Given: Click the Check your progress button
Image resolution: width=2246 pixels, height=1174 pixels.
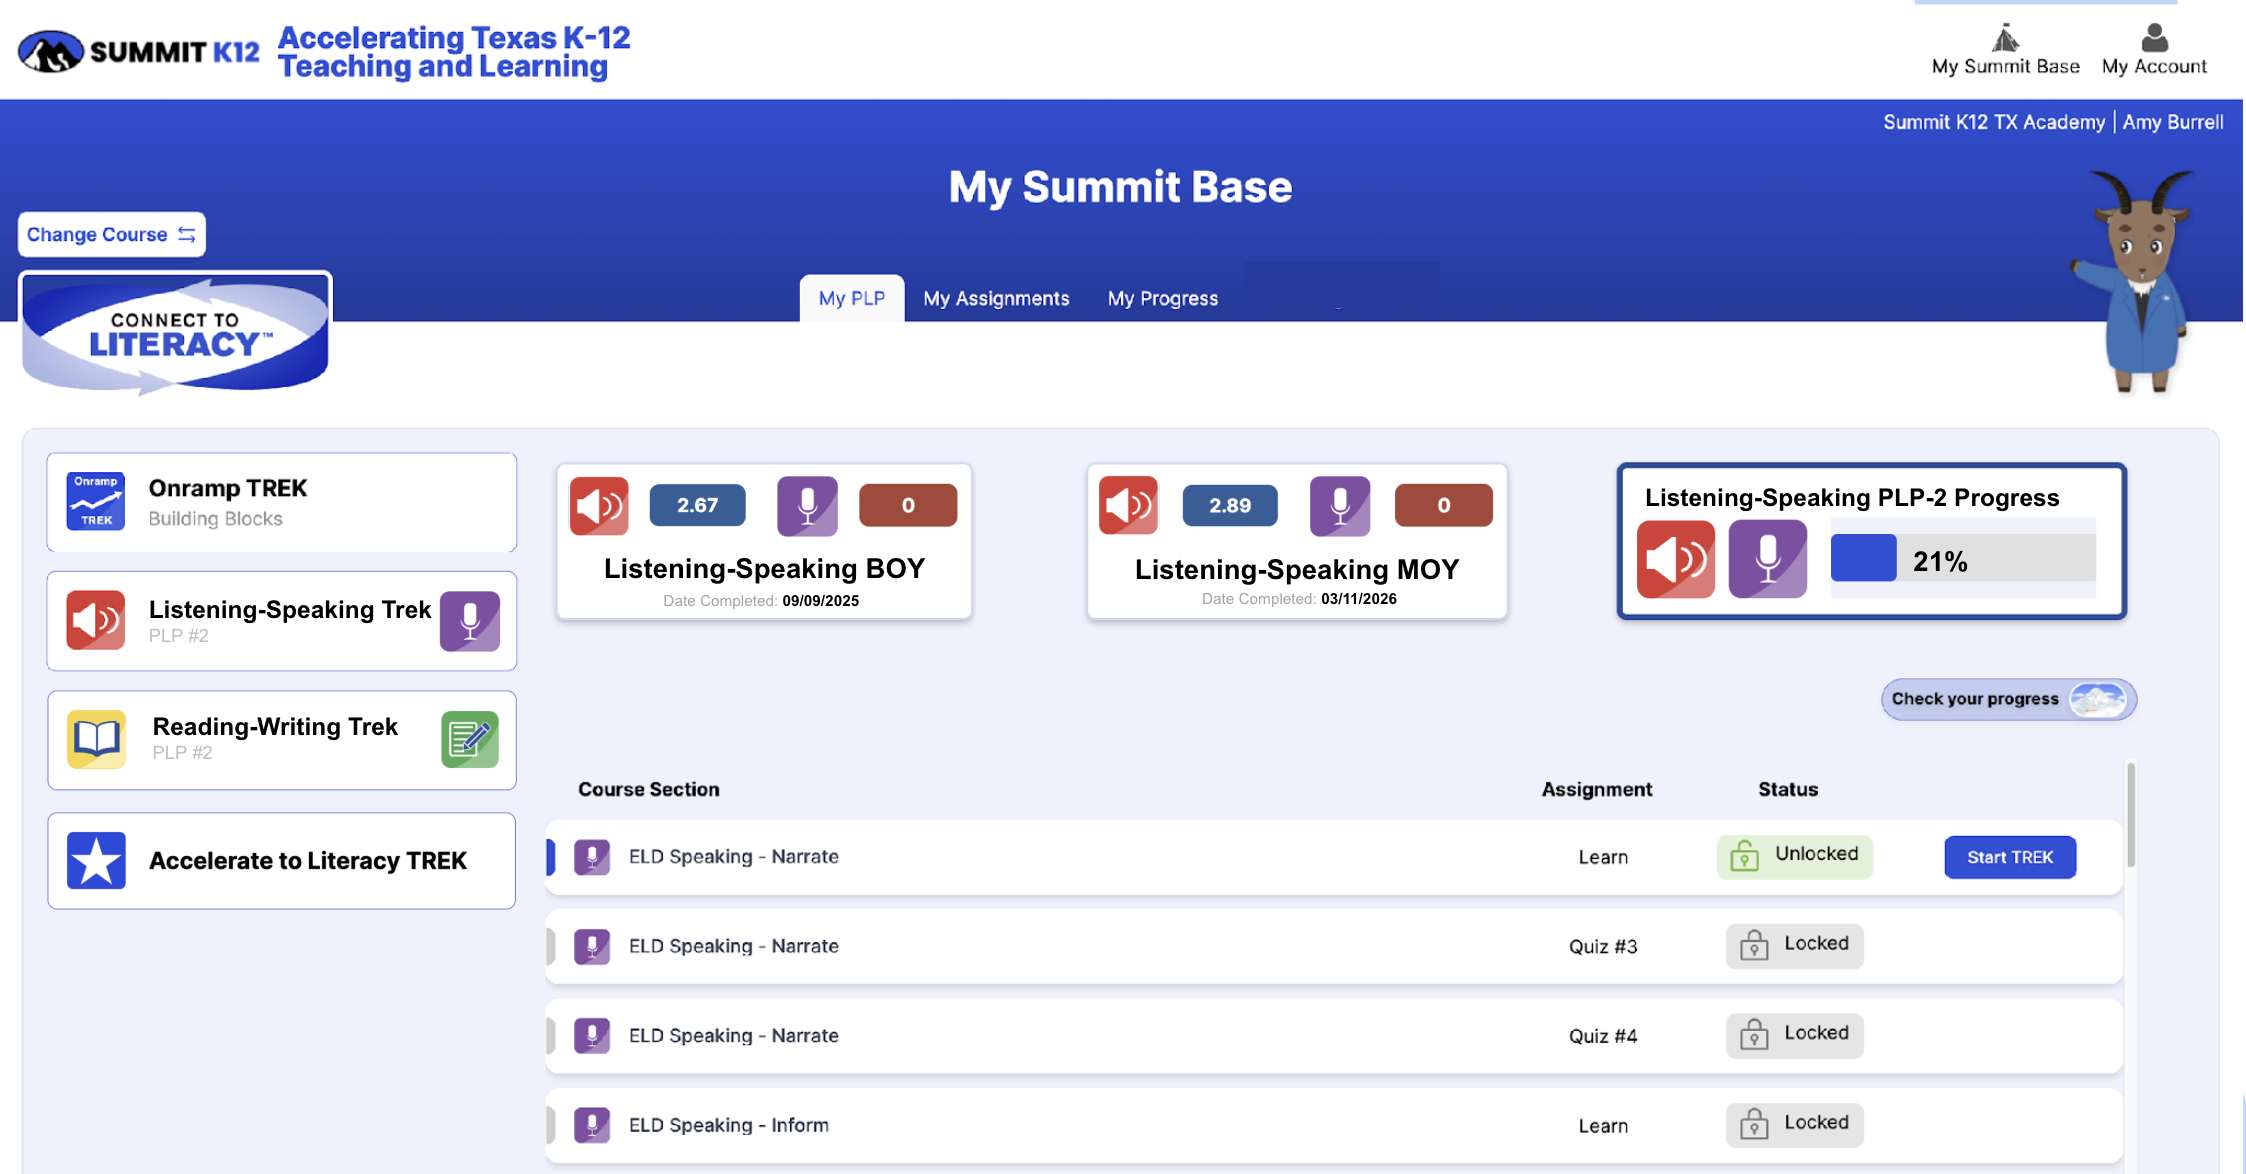Looking at the screenshot, I should [2008, 699].
